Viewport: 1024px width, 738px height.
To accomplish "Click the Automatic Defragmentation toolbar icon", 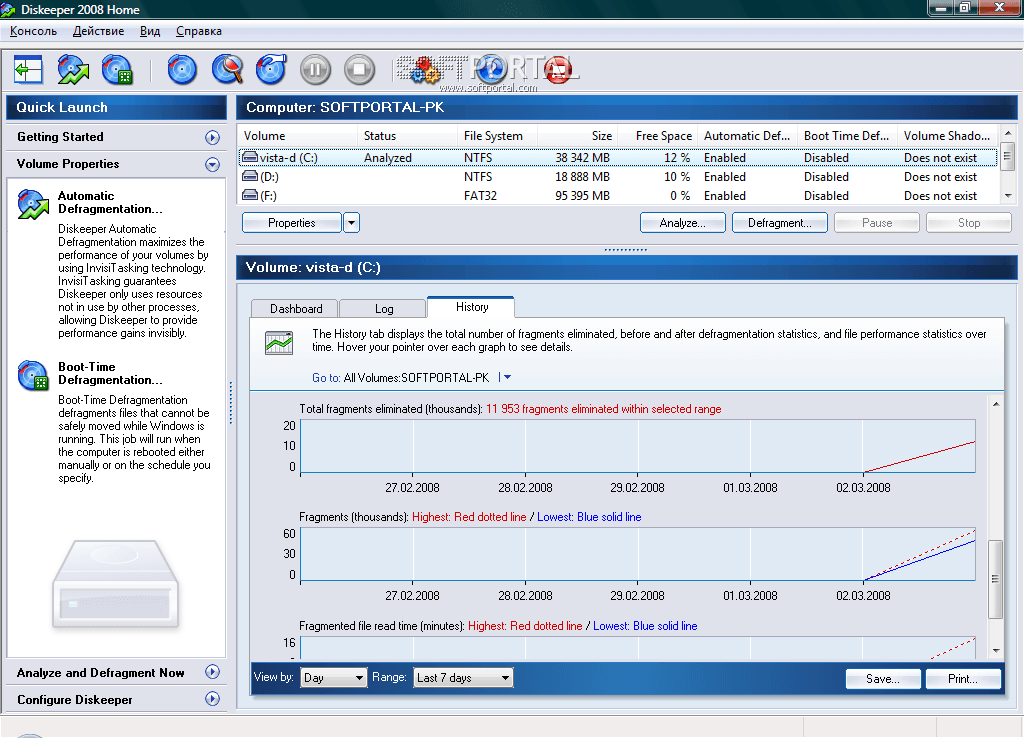I will point(73,70).
